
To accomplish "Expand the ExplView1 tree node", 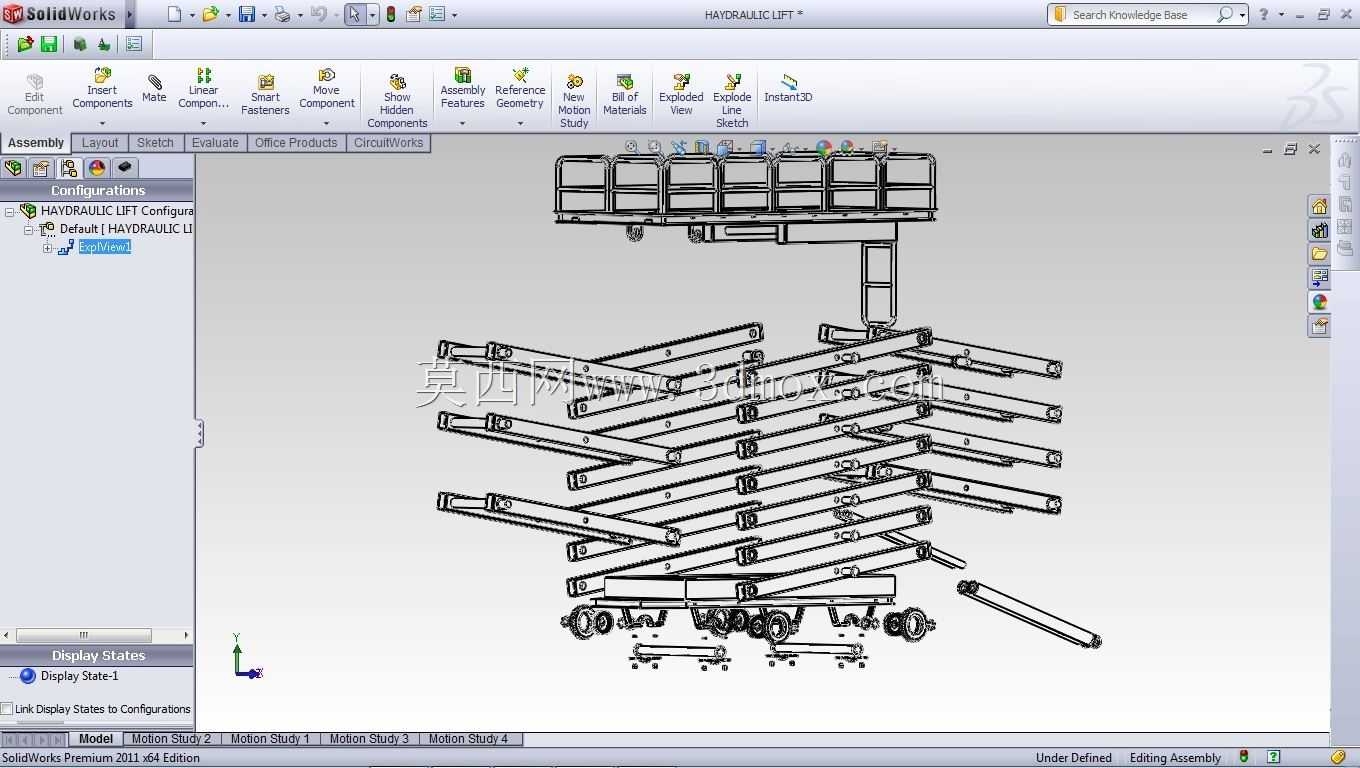I will pos(47,248).
